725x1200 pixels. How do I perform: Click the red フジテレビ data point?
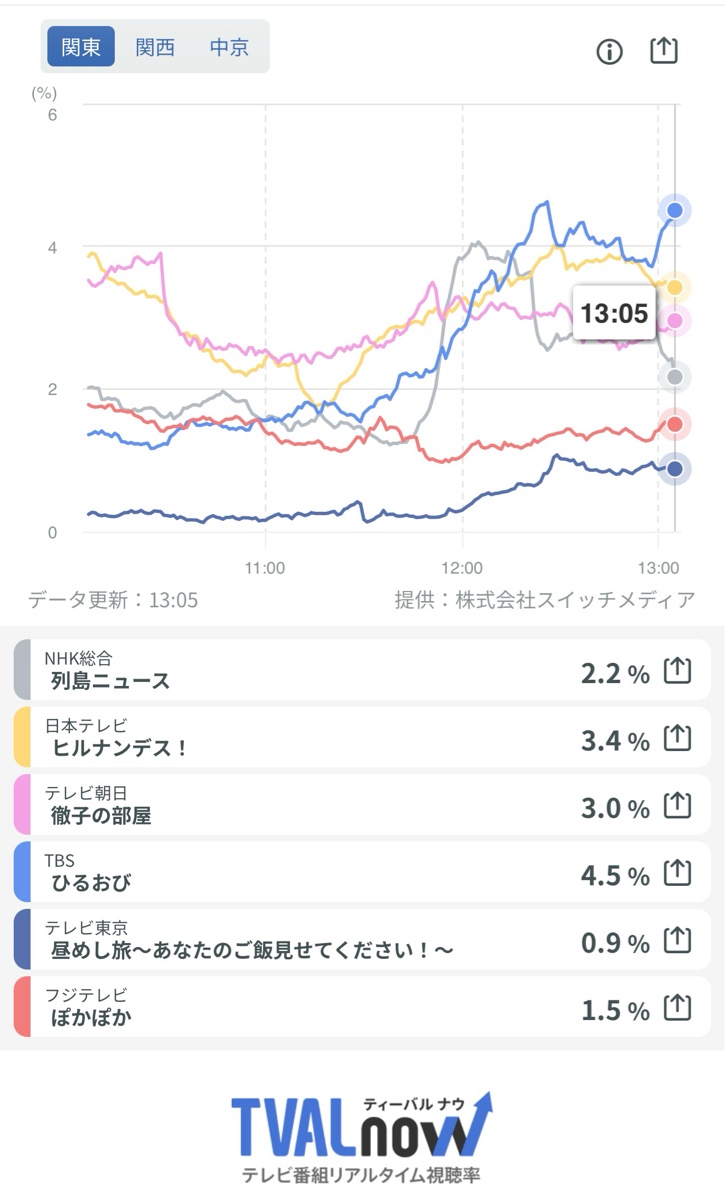pos(675,425)
